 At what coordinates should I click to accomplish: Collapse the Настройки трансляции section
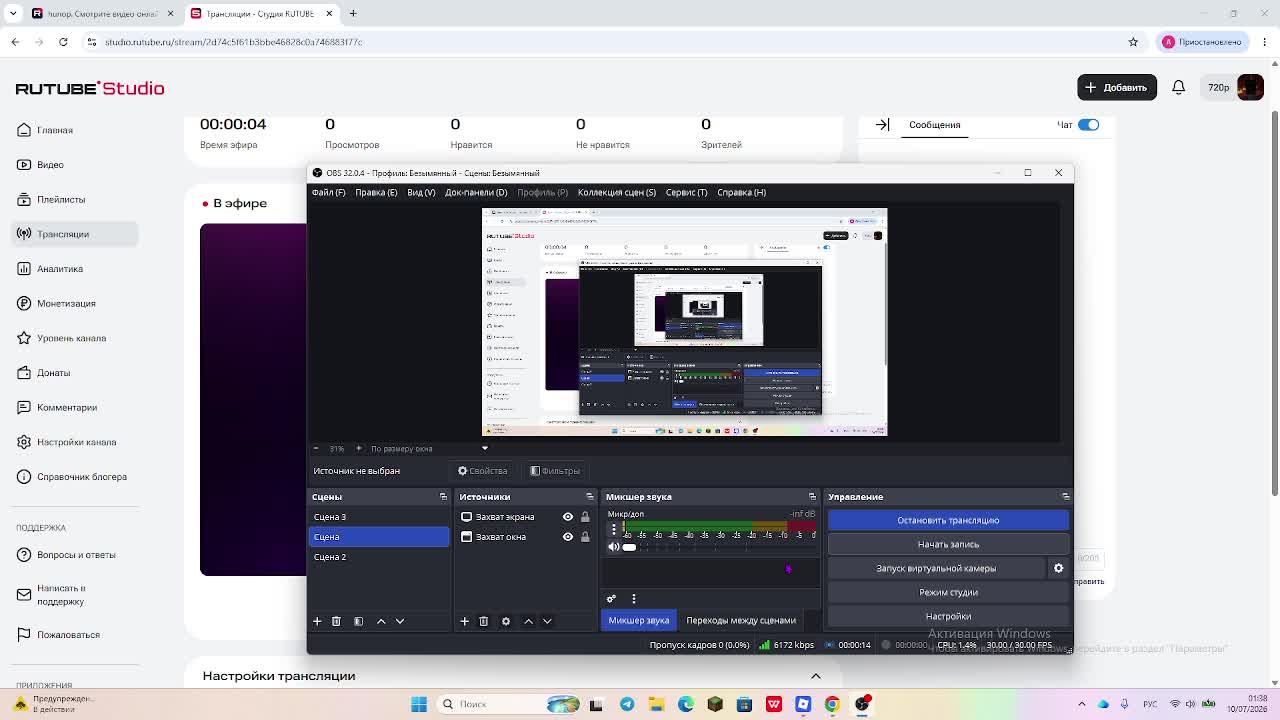pyautogui.click(x=816, y=676)
